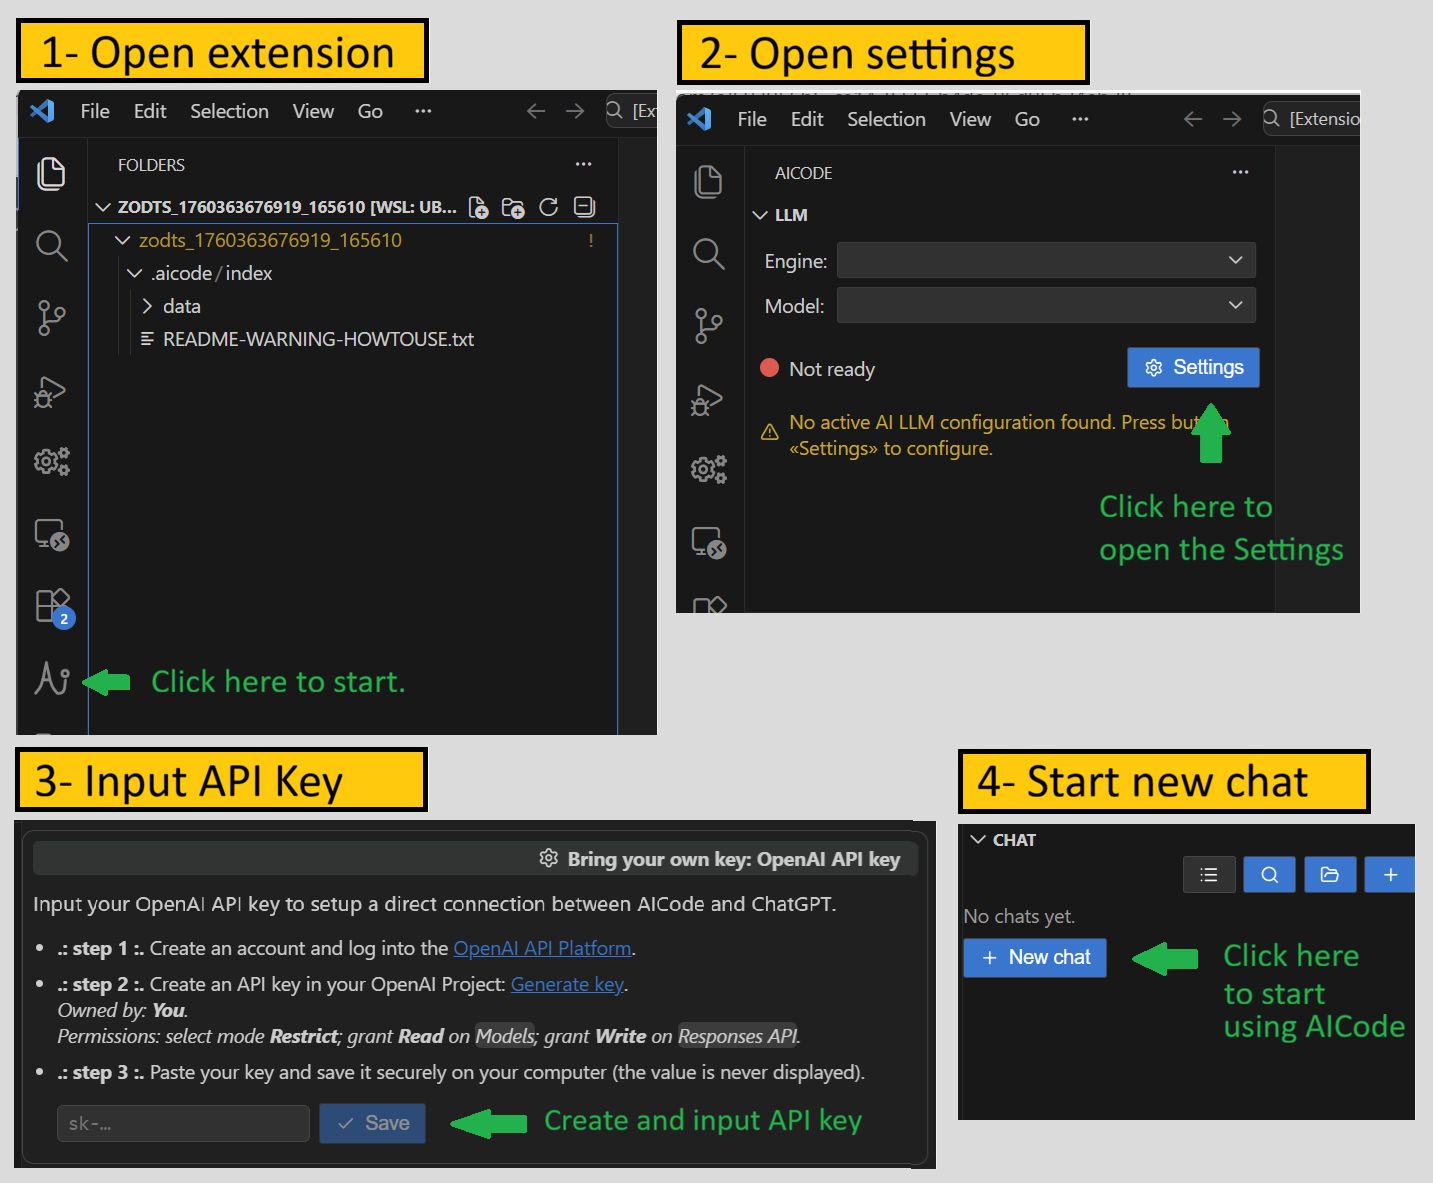1433x1183 pixels.
Task: Refresh the explorer in step 1 panel
Action: pyautogui.click(x=548, y=207)
